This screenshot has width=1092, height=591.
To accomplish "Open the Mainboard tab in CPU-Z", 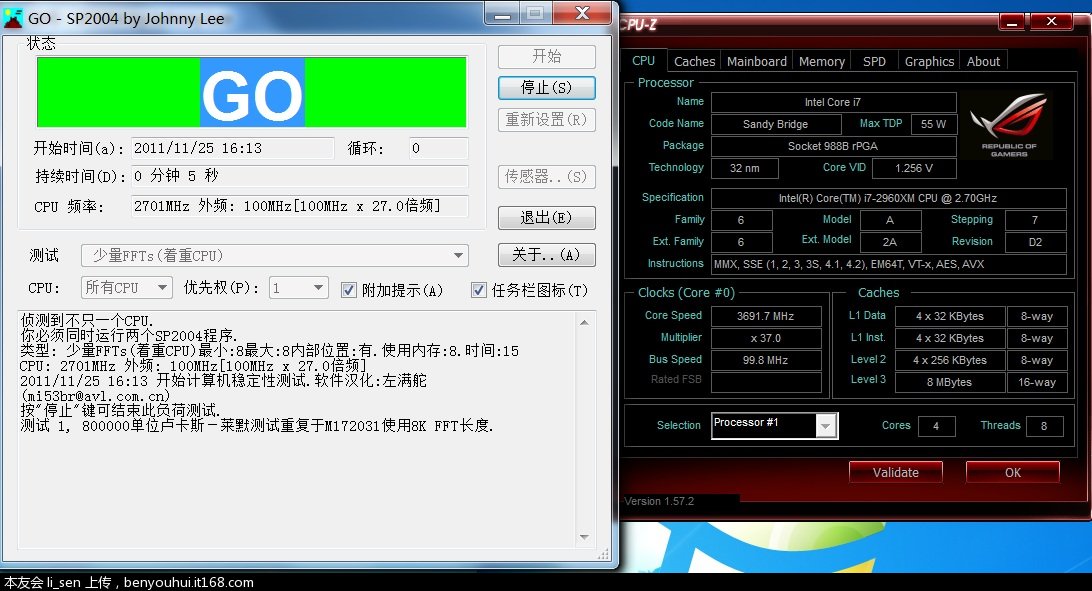I will point(757,61).
